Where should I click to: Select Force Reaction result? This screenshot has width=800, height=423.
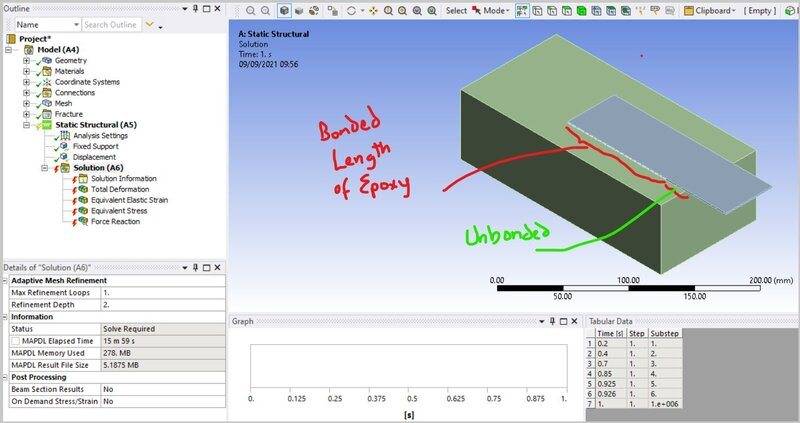(x=115, y=221)
